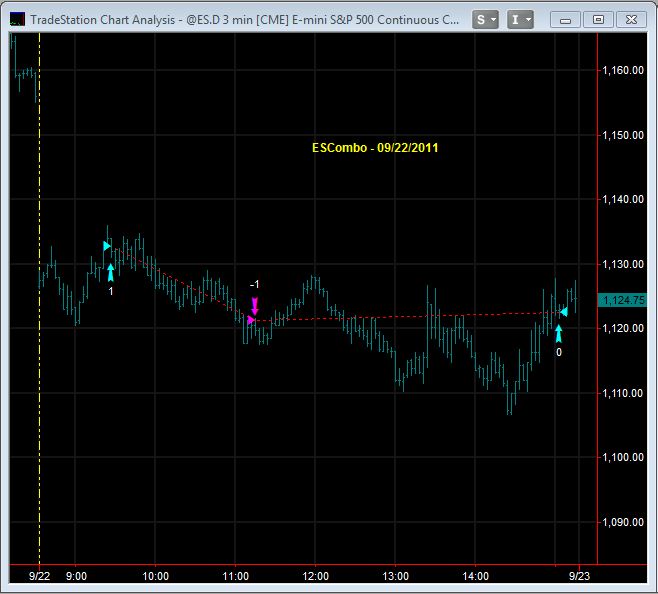Click the 12:00 label on the time axis
Viewport: 658px width, 594px height.
coord(315,576)
